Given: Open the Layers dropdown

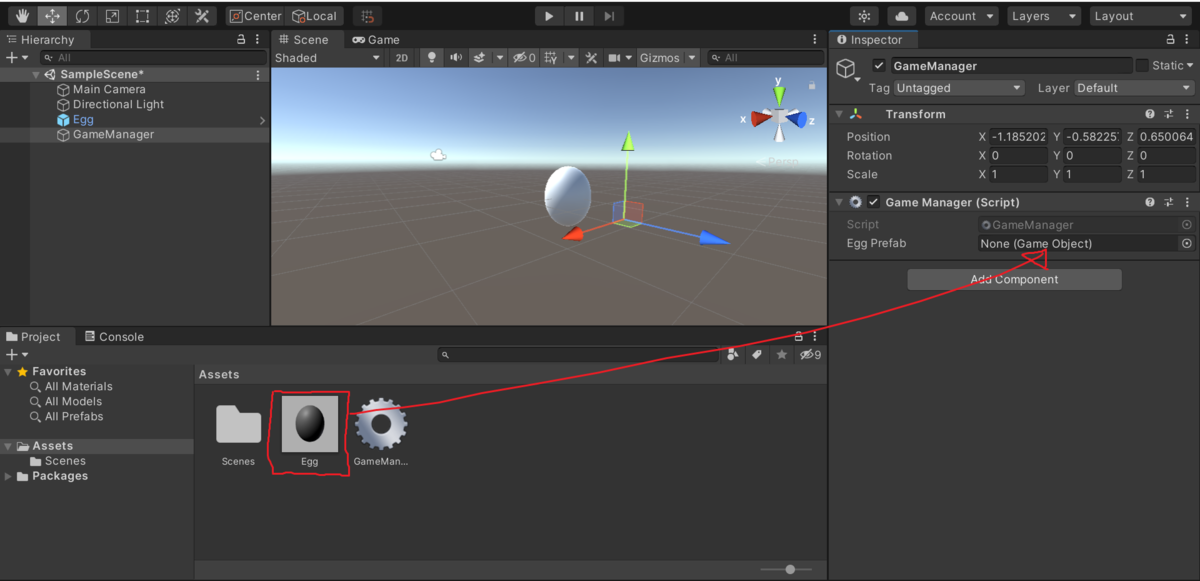Looking at the screenshot, I should pyautogui.click(x=1044, y=16).
